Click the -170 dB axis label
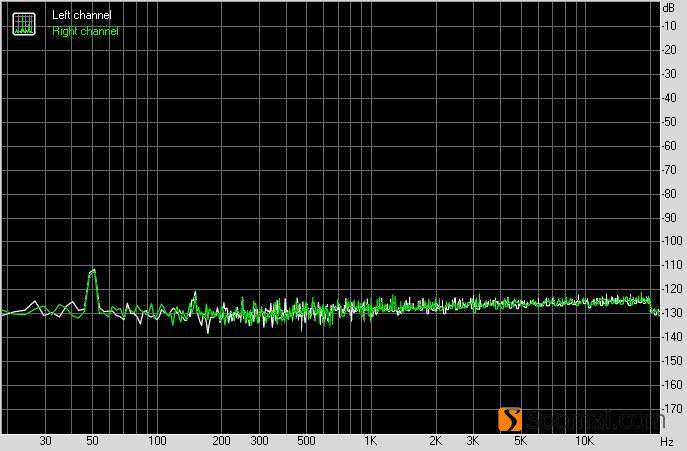 tap(670, 409)
